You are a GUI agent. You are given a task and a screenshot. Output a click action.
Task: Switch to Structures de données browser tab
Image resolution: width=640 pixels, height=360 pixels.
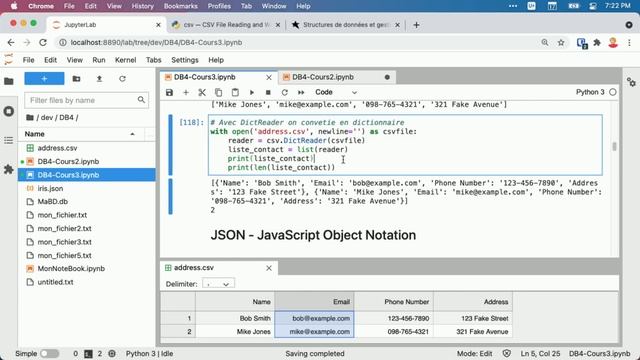point(345,25)
